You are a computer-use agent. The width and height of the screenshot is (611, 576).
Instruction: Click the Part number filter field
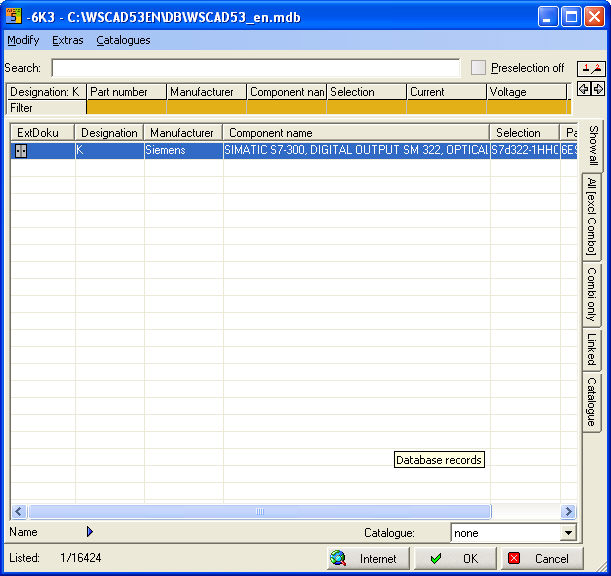click(126, 107)
